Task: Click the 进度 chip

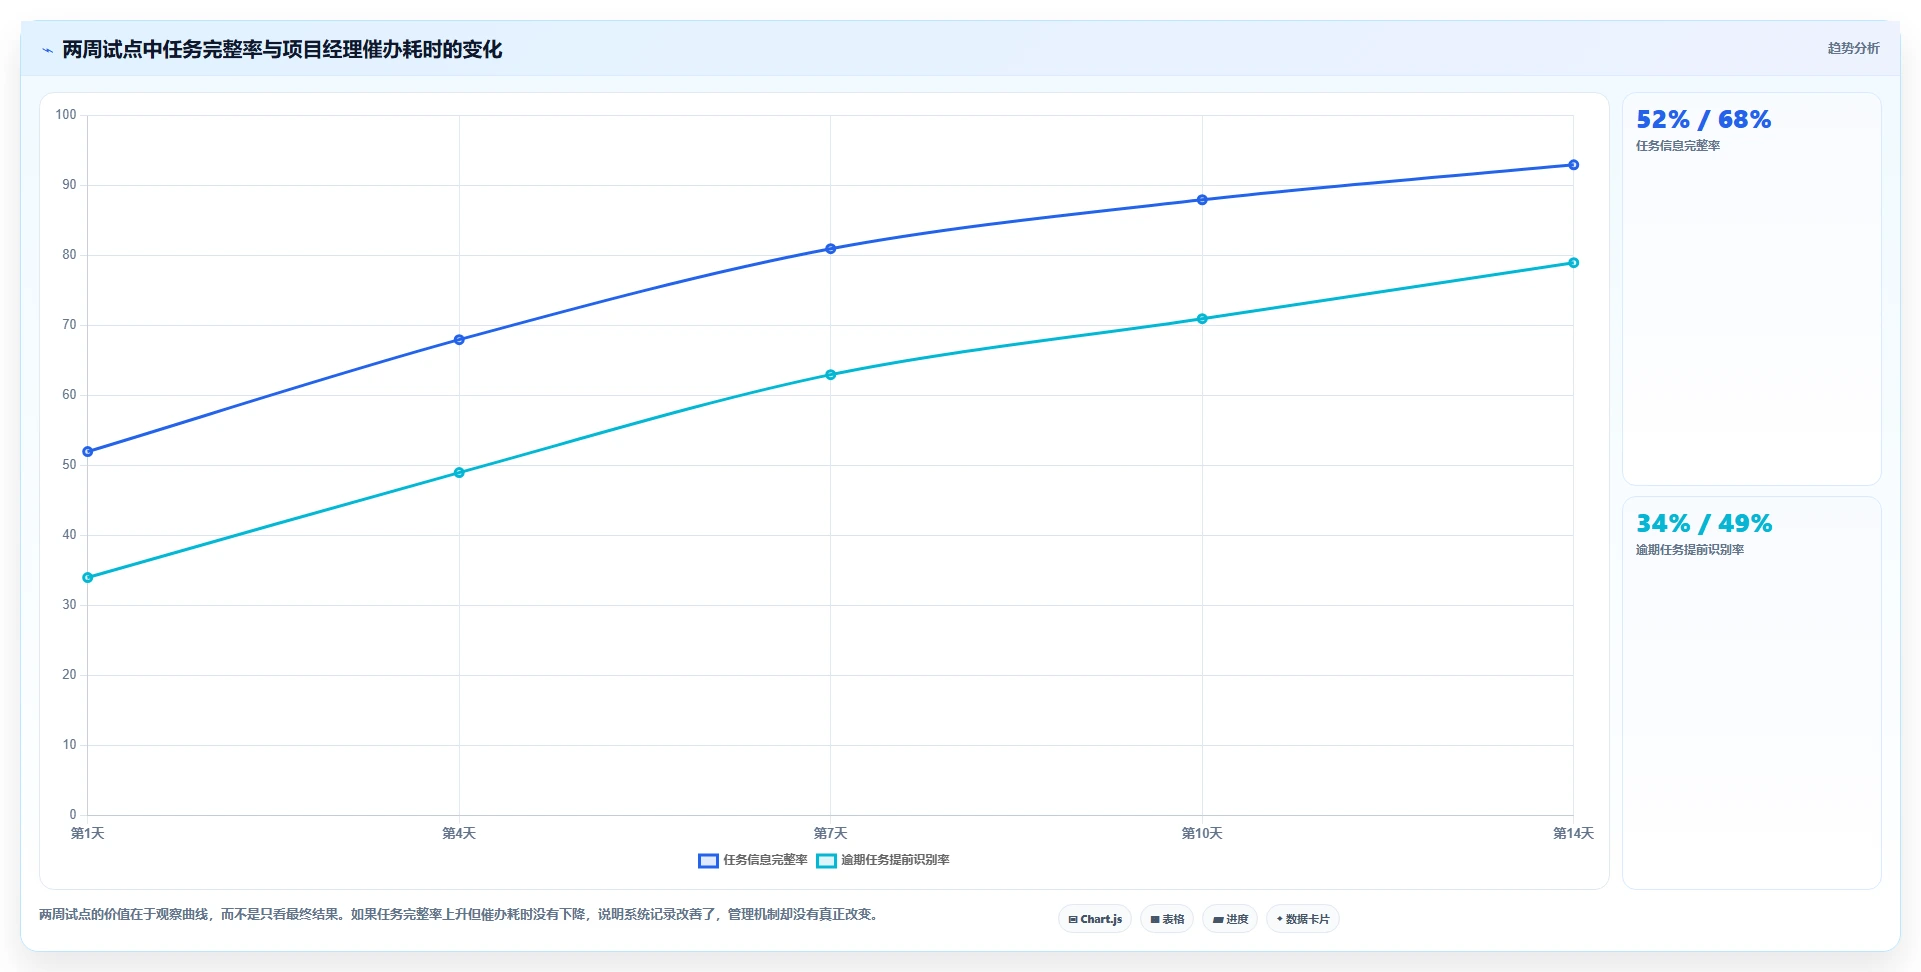Action: point(1230,919)
